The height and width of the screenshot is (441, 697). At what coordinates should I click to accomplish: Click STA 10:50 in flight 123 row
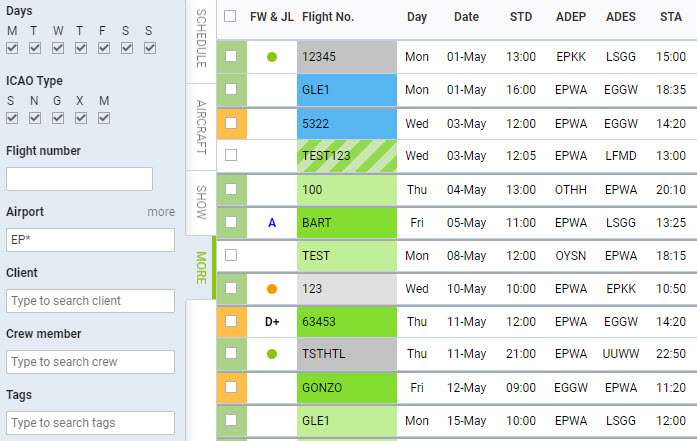[x=671, y=289]
